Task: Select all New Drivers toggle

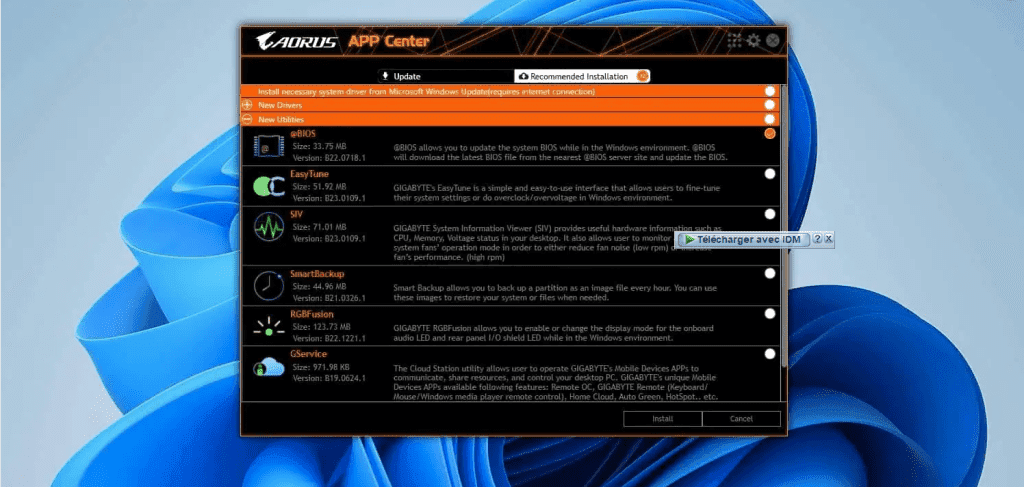Action: 769,105
